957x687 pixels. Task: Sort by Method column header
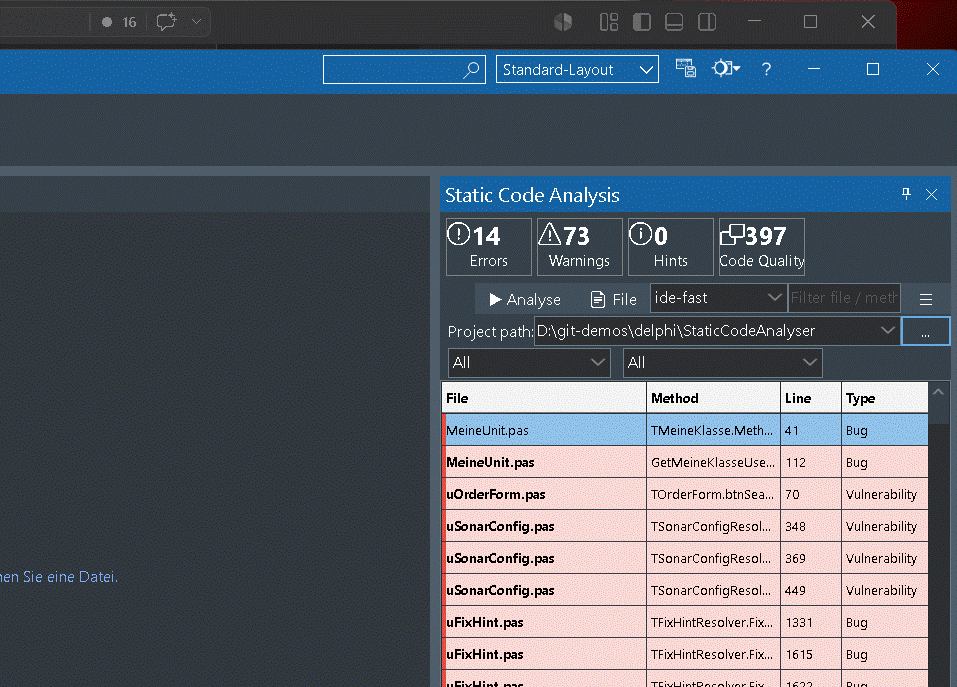(713, 398)
